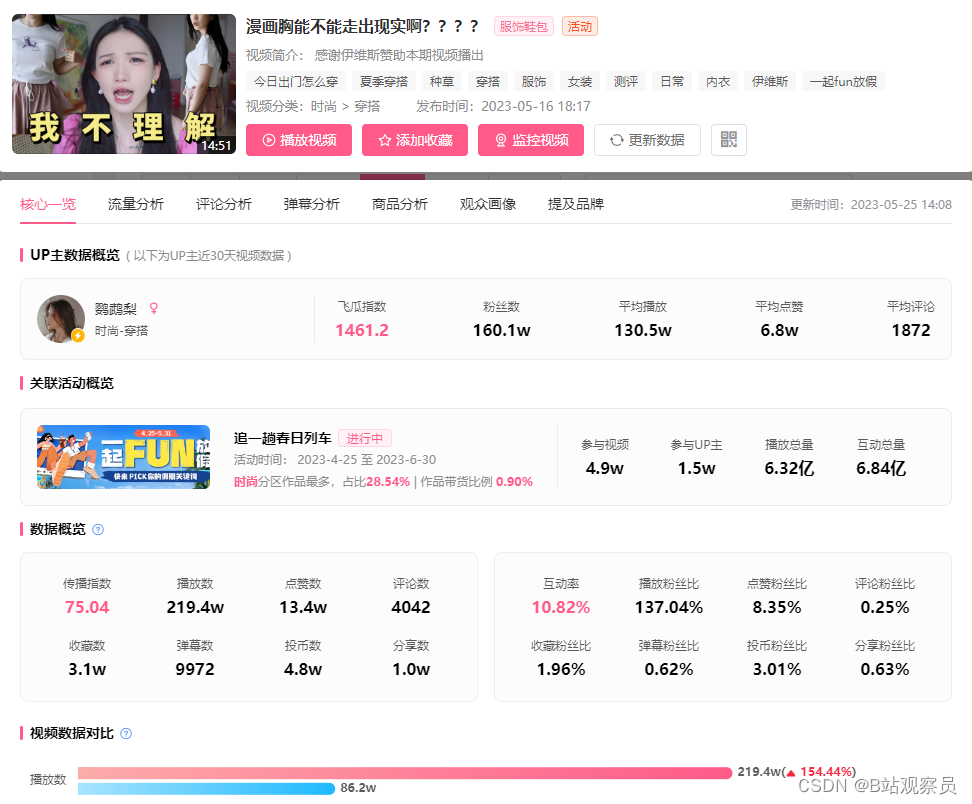Screen dimensions: 972x804
Task: Click the 发布时间 2023-05-16 18:17 text
Action: (x=503, y=106)
